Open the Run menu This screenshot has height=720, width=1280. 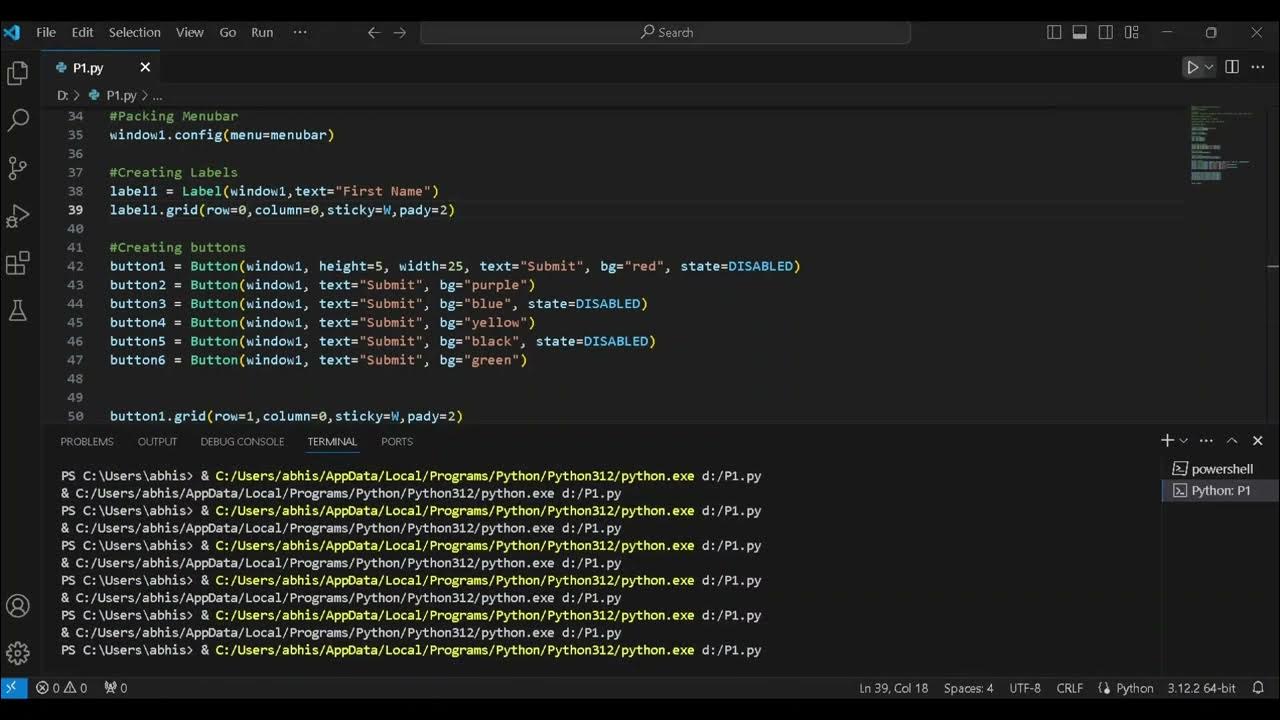coord(262,32)
